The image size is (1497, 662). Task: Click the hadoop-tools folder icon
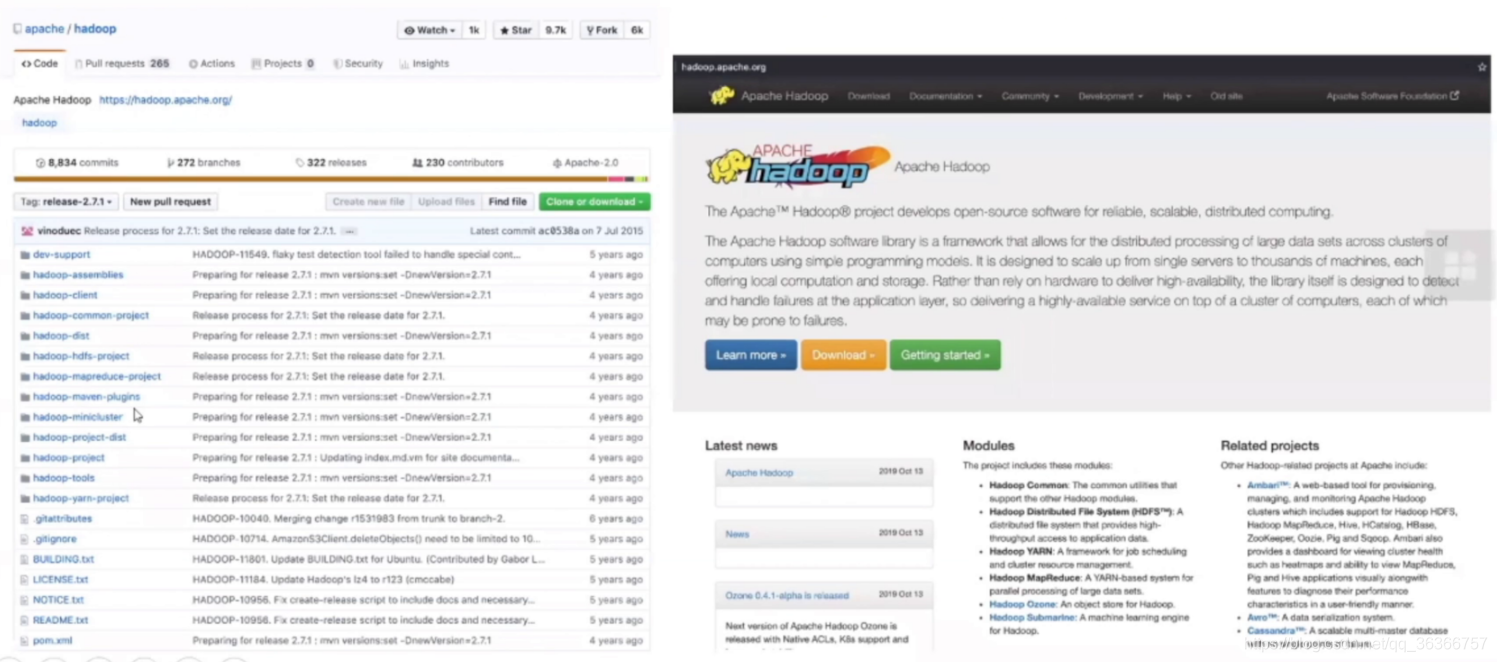tap(25, 478)
